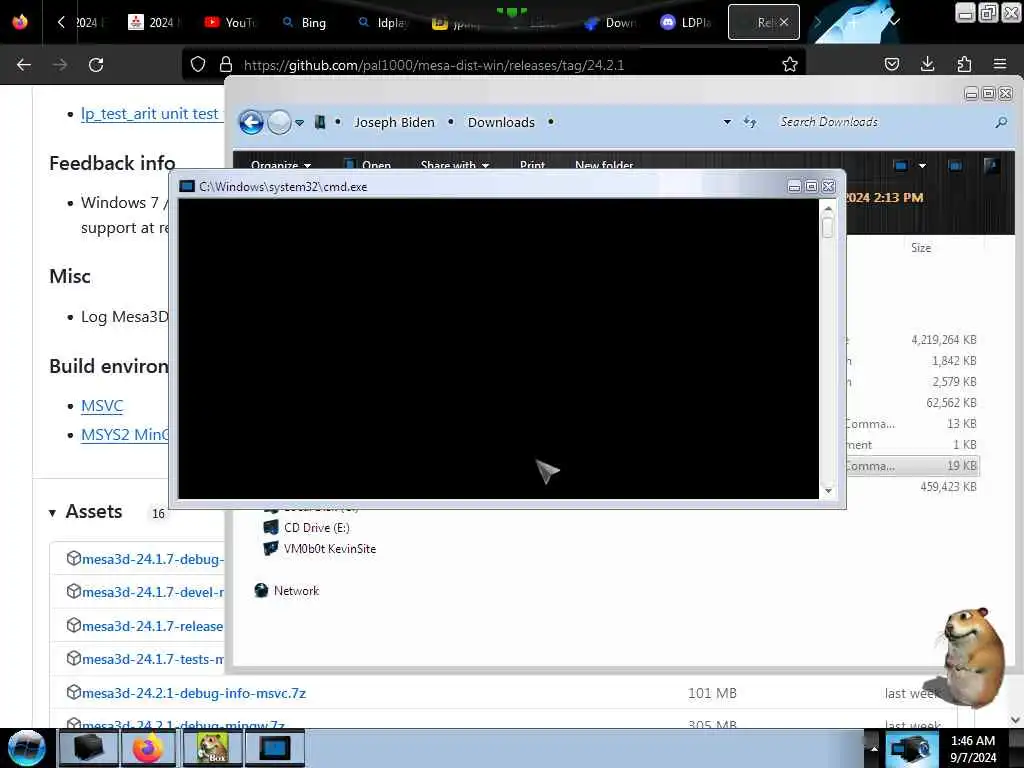1024x768 pixels.
Task: Click Explorer back arrow button
Action: [x=251, y=122]
